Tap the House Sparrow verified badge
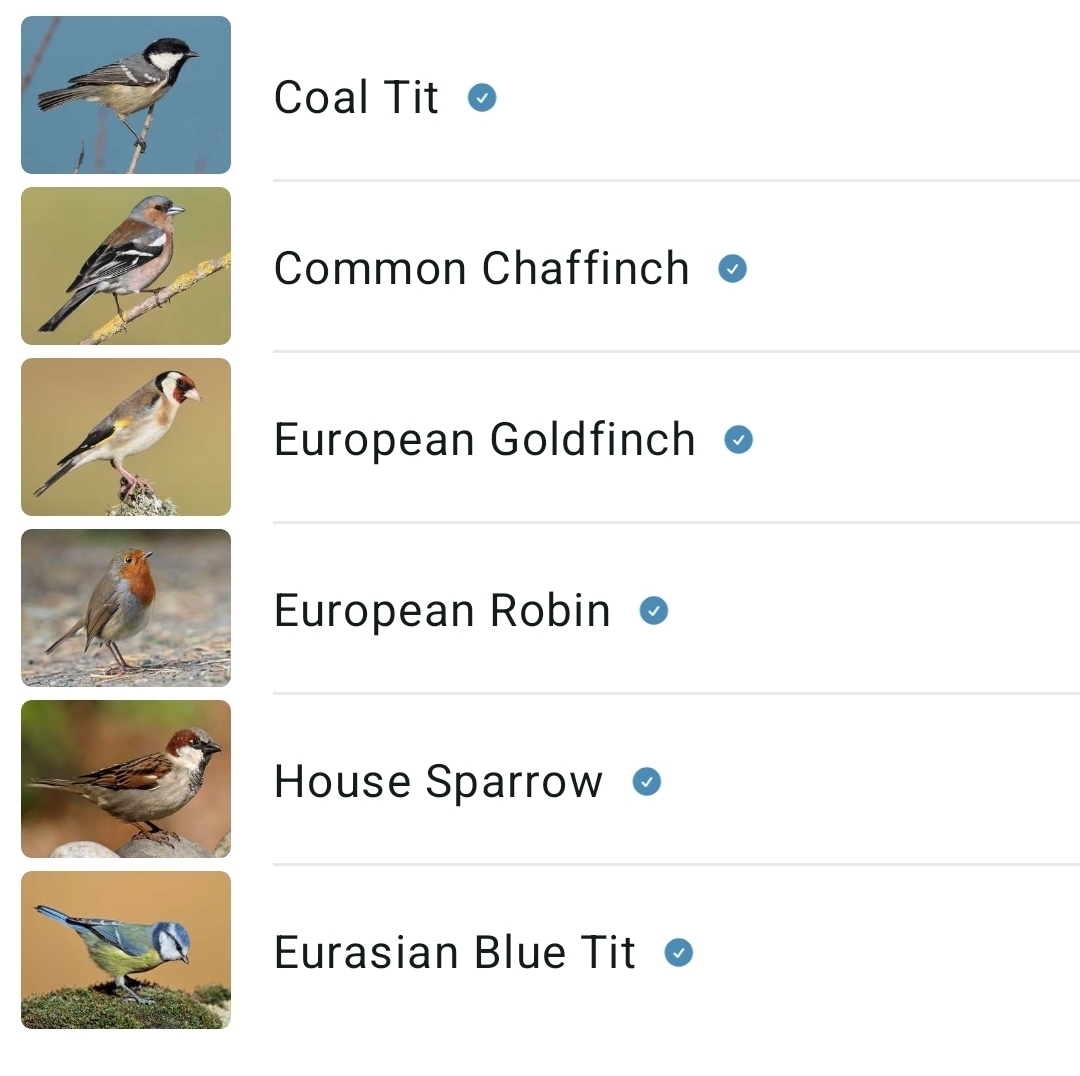Viewport: 1080px width, 1076px height. [647, 782]
